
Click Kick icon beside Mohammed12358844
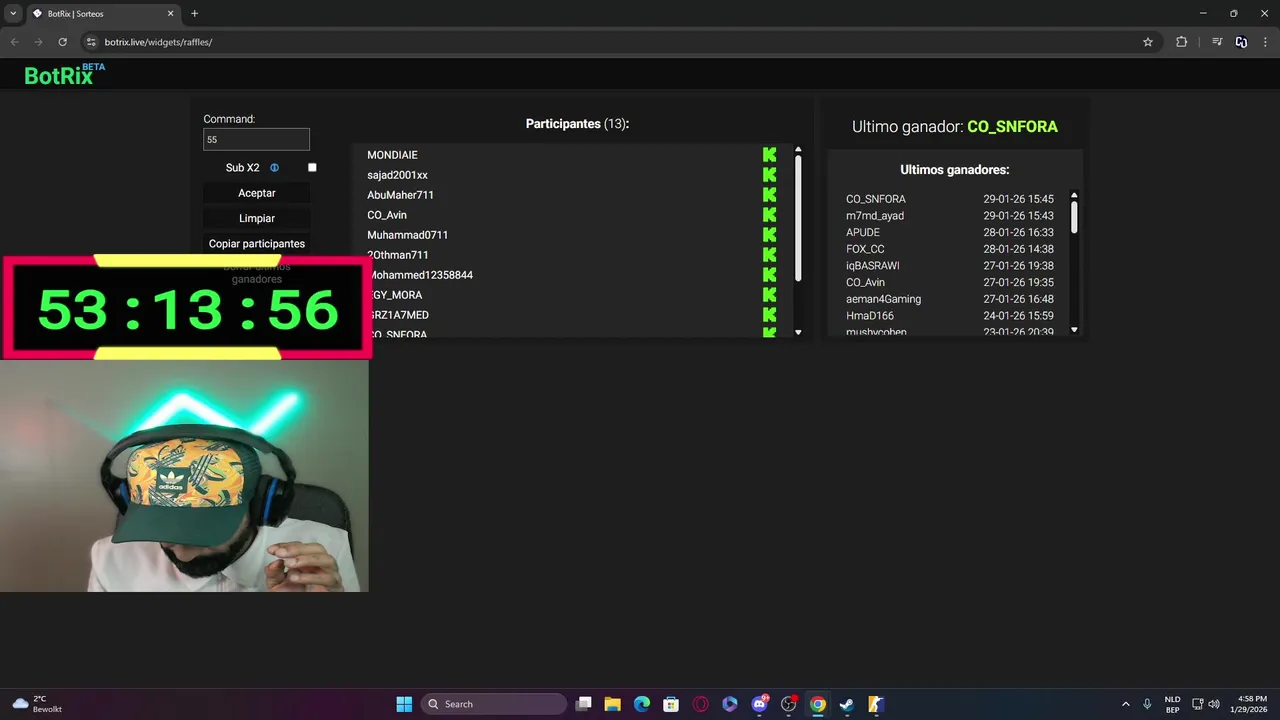pyautogui.click(x=769, y=275)
